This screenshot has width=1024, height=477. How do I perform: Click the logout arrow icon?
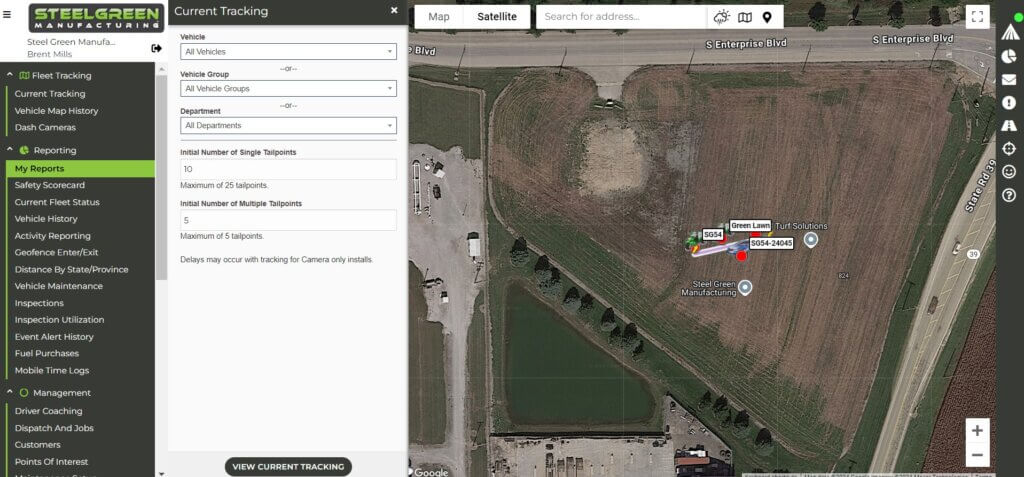tap(157, 48)
